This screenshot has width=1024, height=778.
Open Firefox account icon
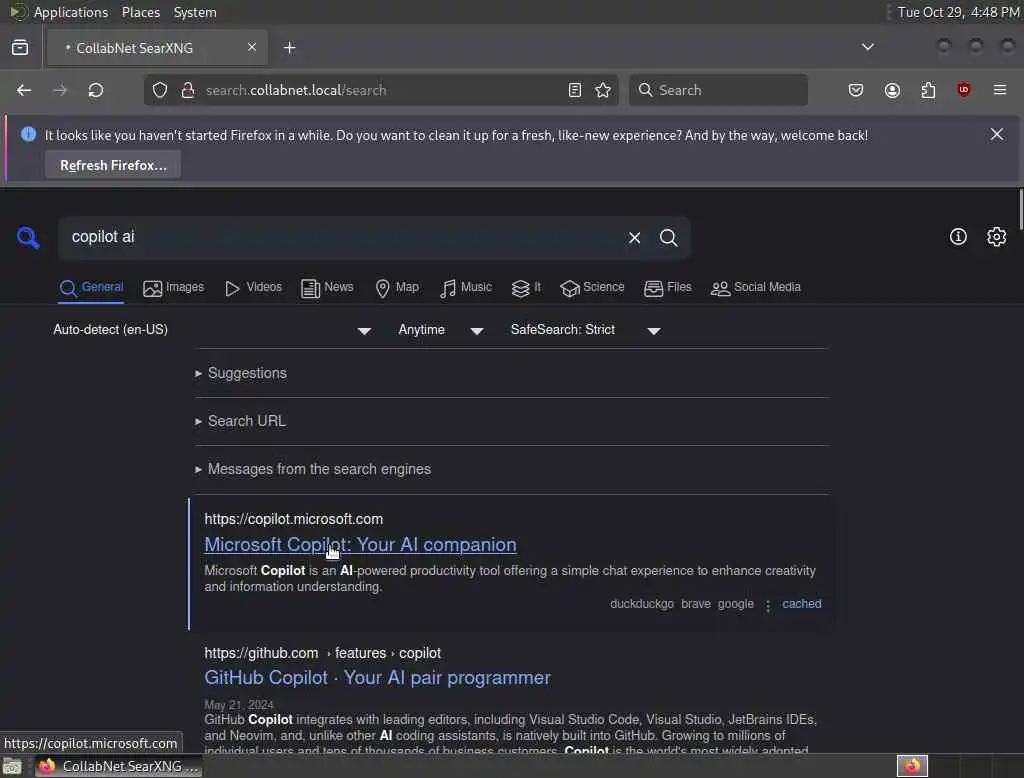[x=892, y=90]
